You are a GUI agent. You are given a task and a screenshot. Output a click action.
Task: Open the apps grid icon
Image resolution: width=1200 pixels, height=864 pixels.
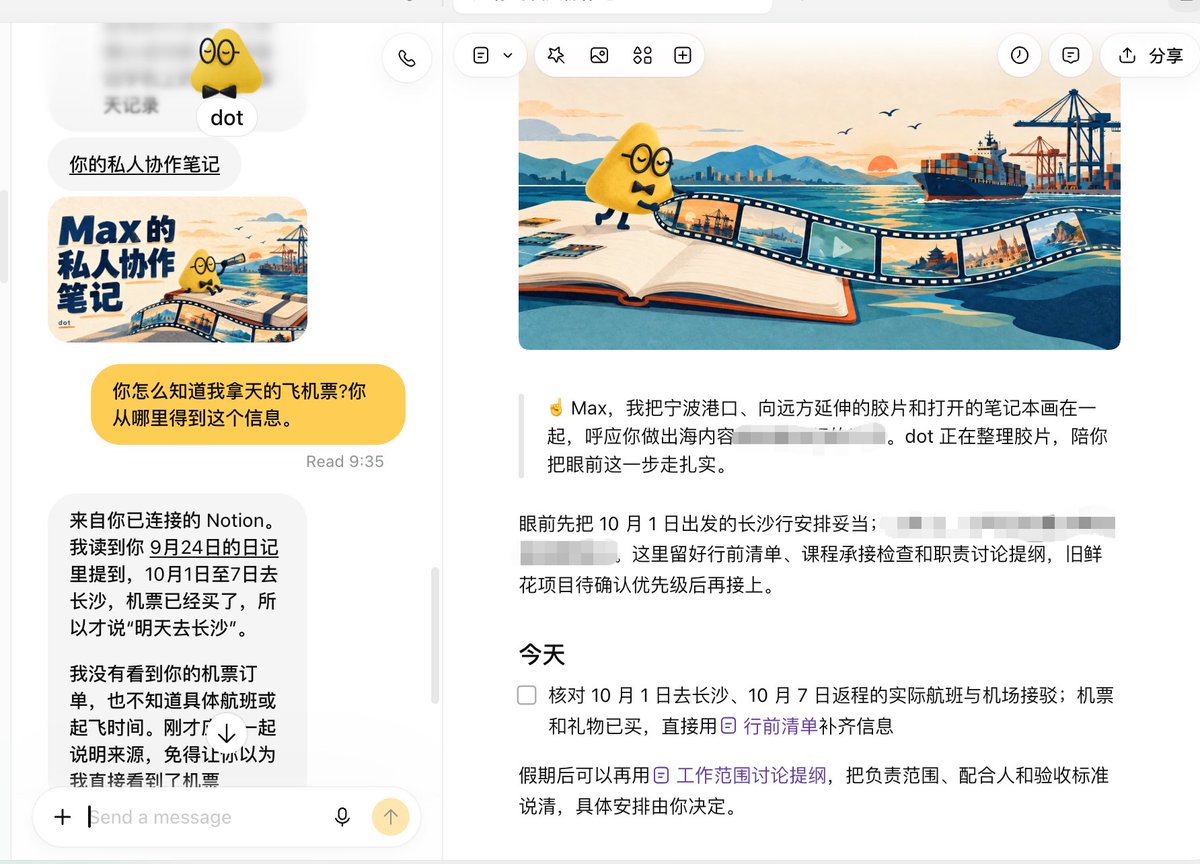click(642, 56)
